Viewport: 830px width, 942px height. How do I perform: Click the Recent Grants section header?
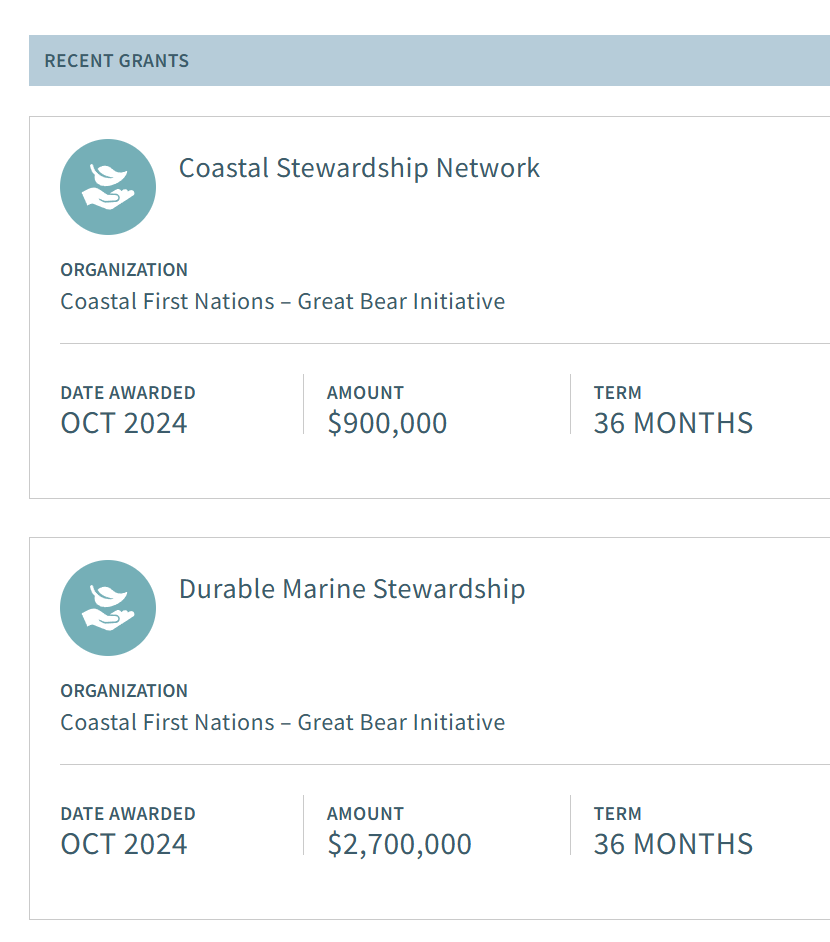(117, 61)
